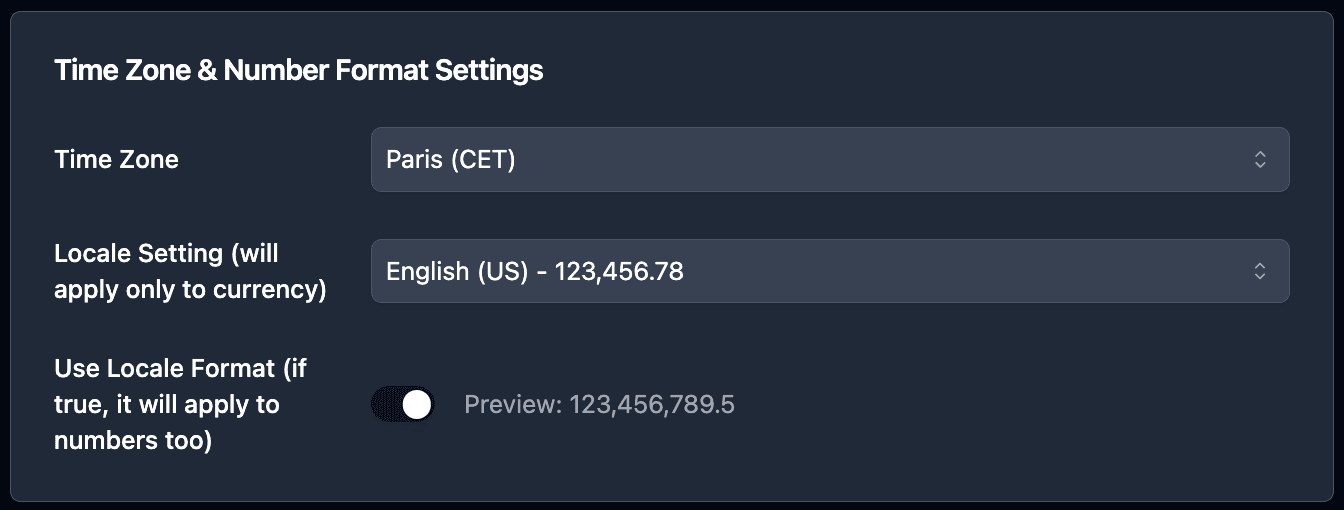Click the "Preview: 123,456,789.5" text
The image size is (1344, 510).
pyautogui.click(x=599, y=405)
